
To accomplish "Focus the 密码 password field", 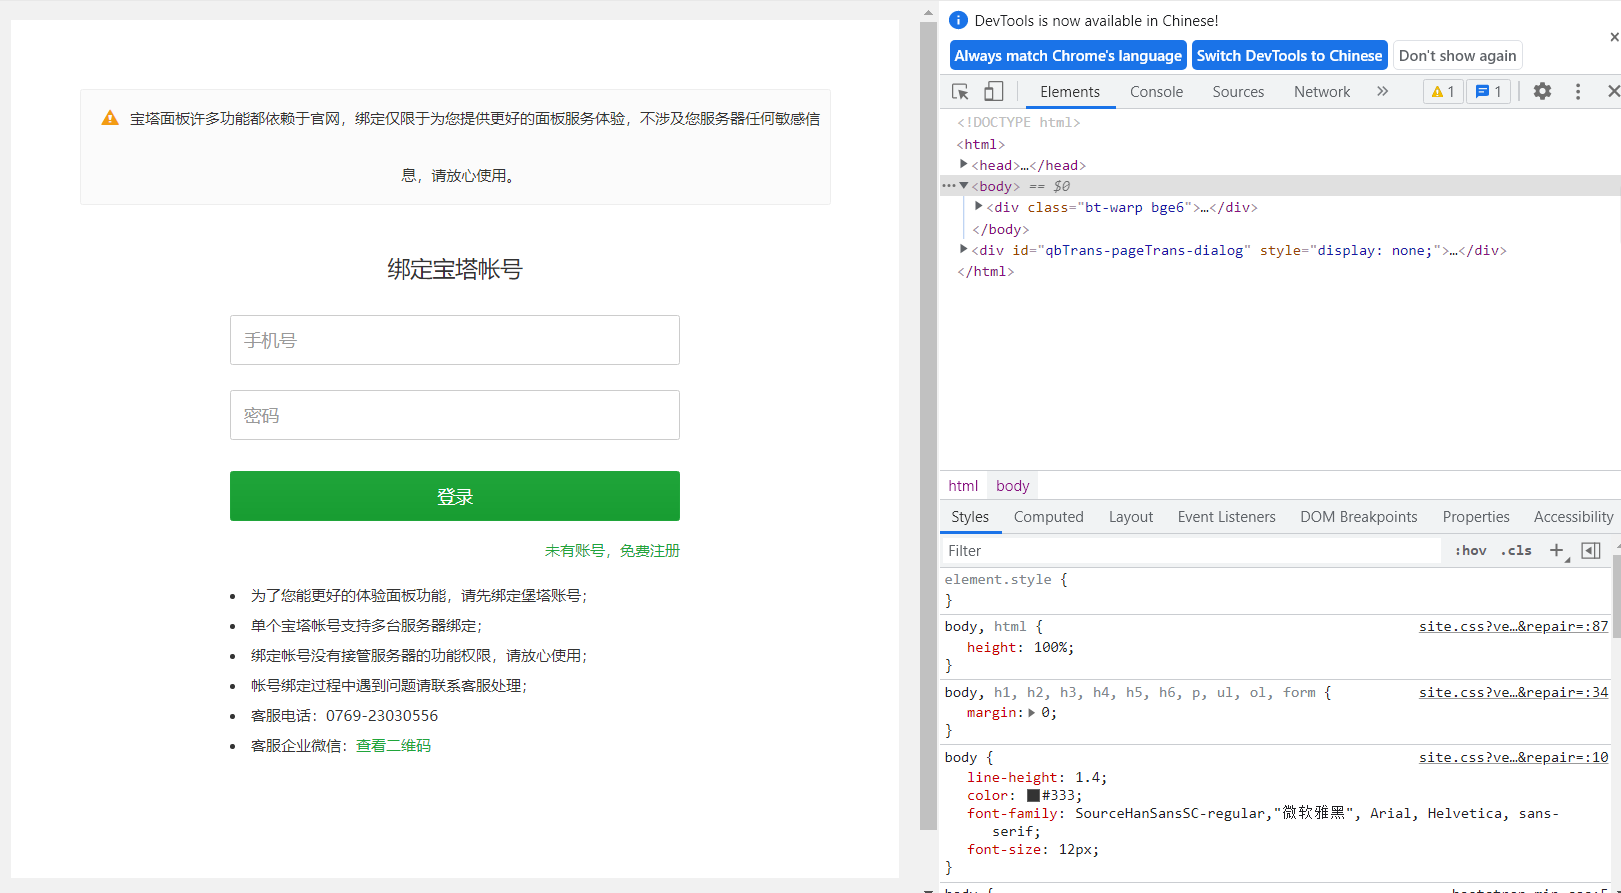I will pyautogui.click(x=455, y=415).
